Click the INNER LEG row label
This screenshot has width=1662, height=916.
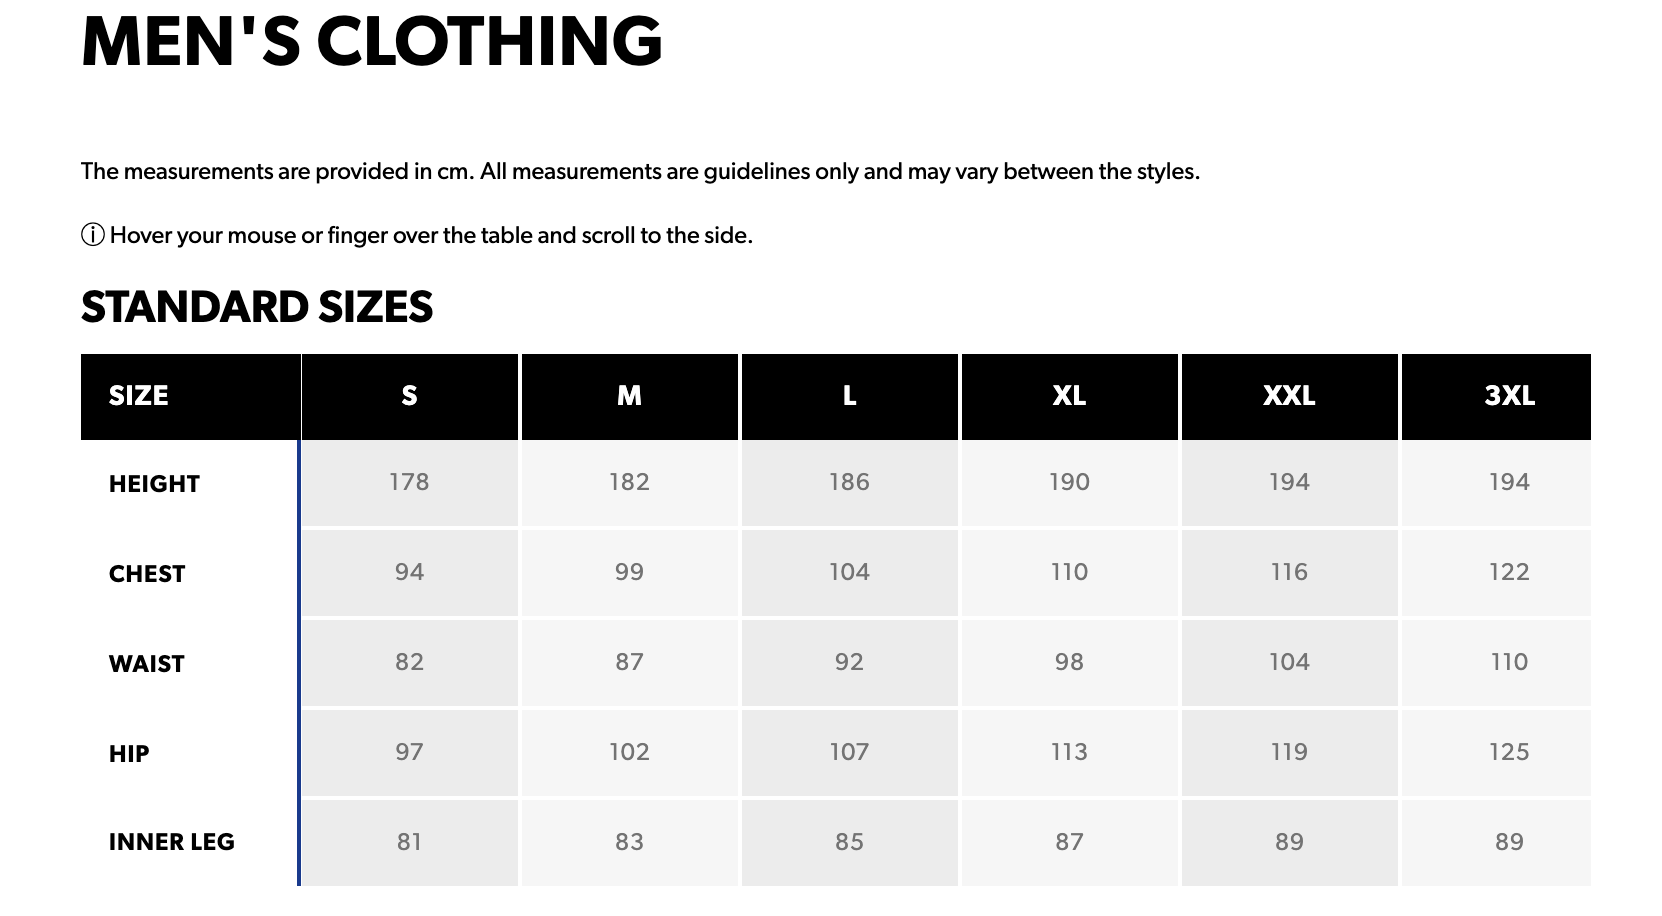(x=172, y=842)
